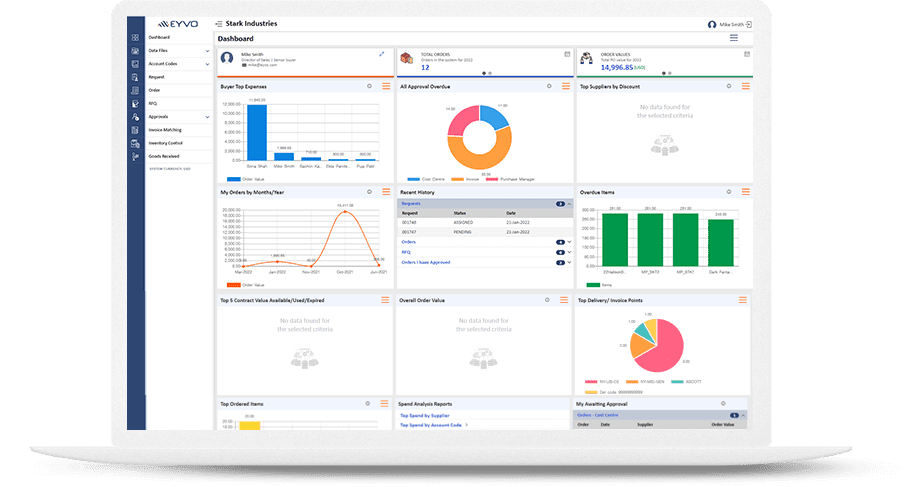This screenshot has height=487, width=924.
Task: Select Inventory Control in the sidebar
Action: coord(165,143)
